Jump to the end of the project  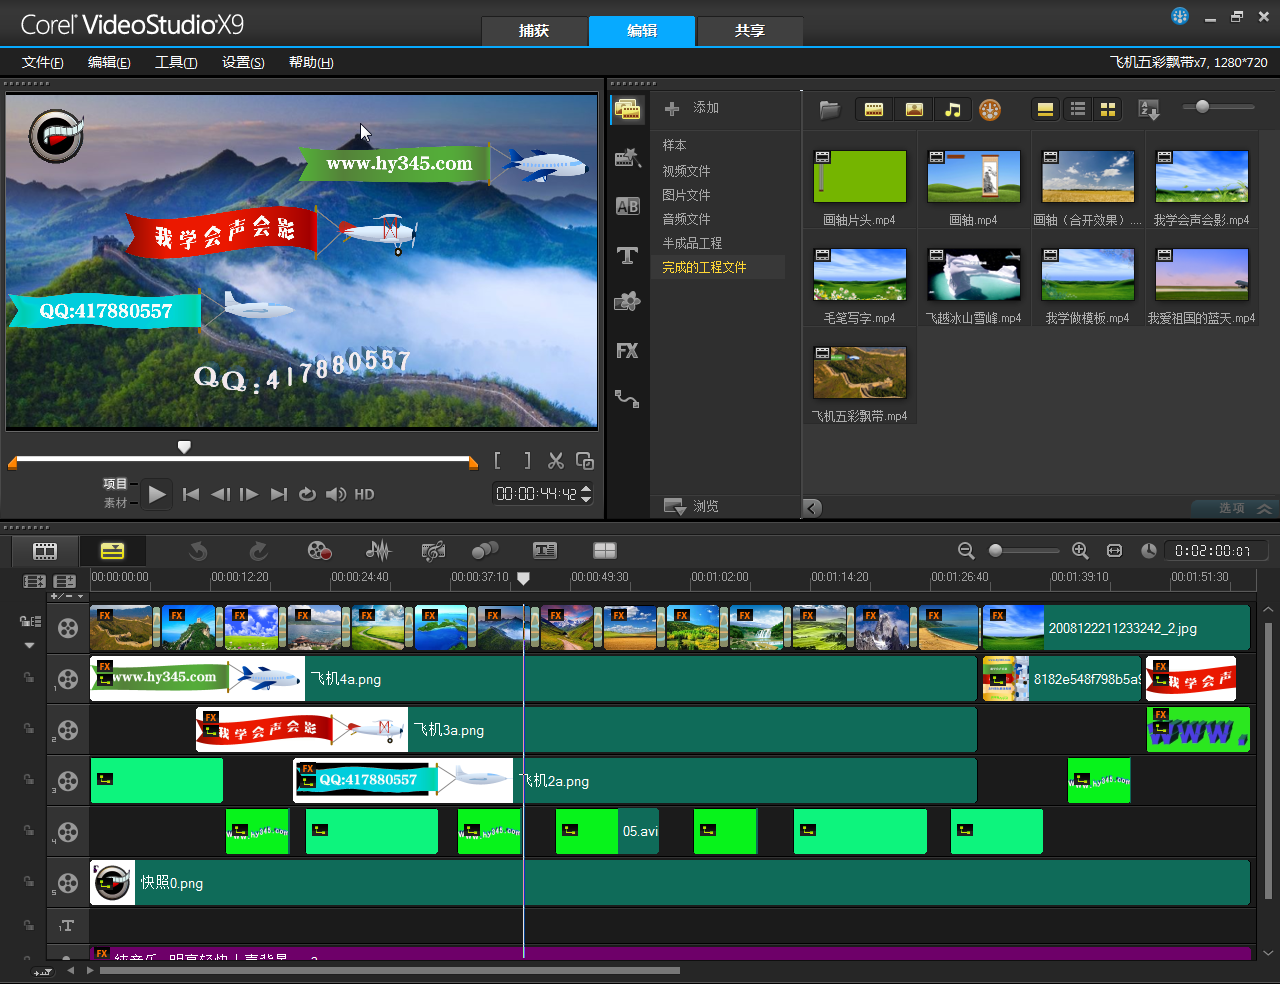(279, 494)
